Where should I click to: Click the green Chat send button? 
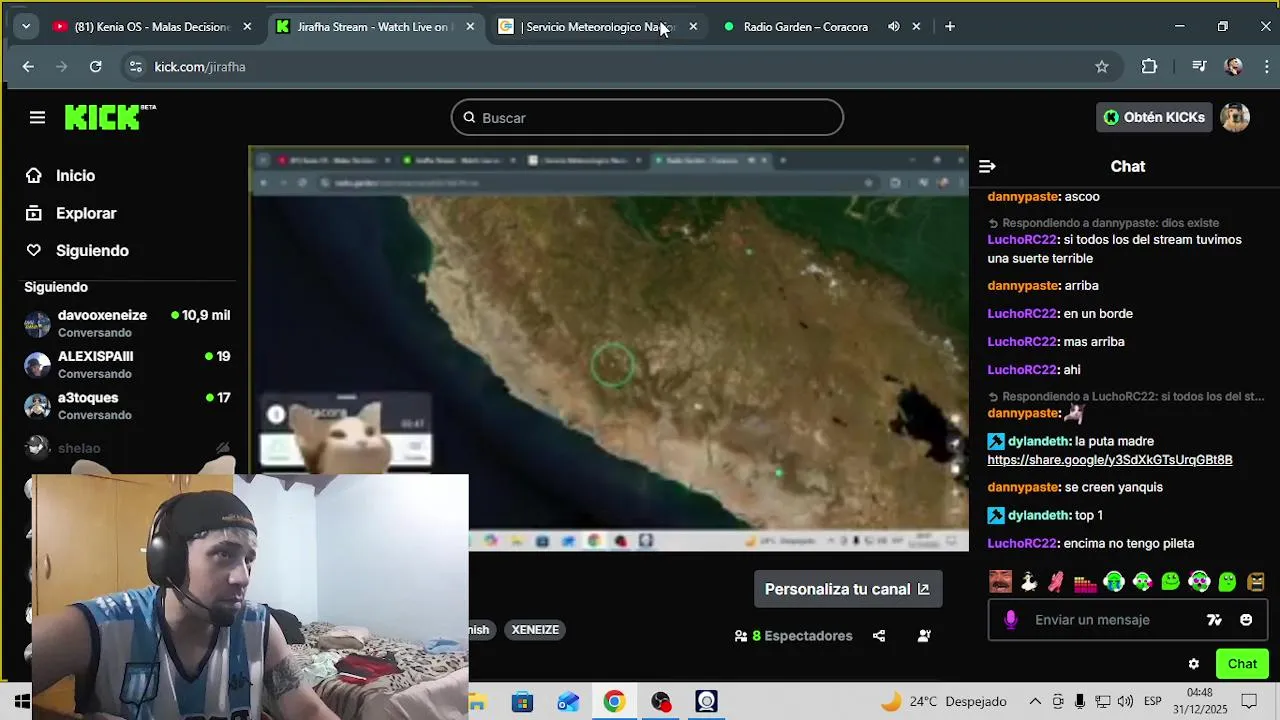point(1242,664)
